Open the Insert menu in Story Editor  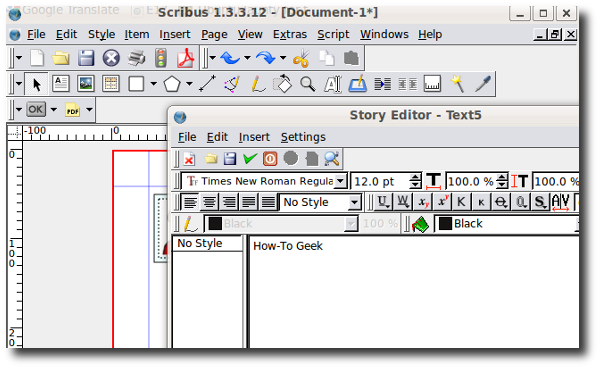pyautogui.click(x=254, y=137)
